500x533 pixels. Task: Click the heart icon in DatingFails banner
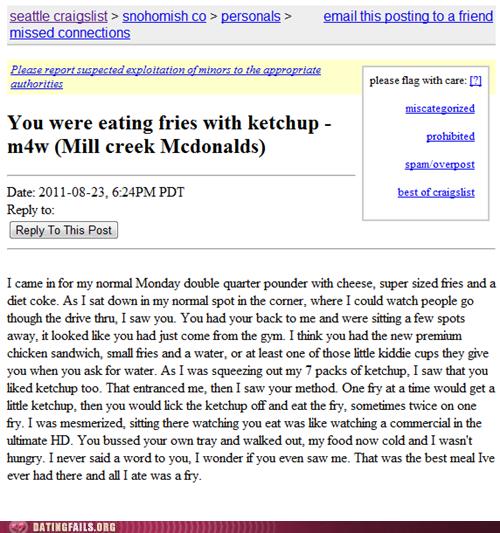point(18,527)
